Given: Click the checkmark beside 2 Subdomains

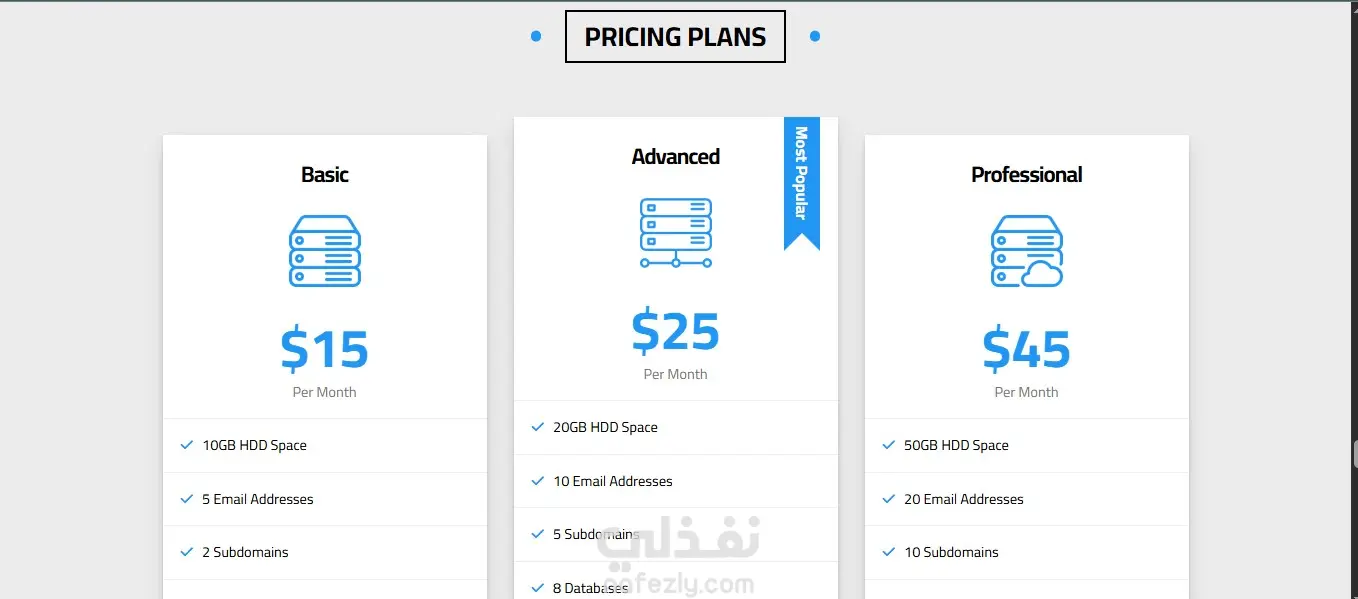Looking at the screenshot, I should click(x=187, y=552).
